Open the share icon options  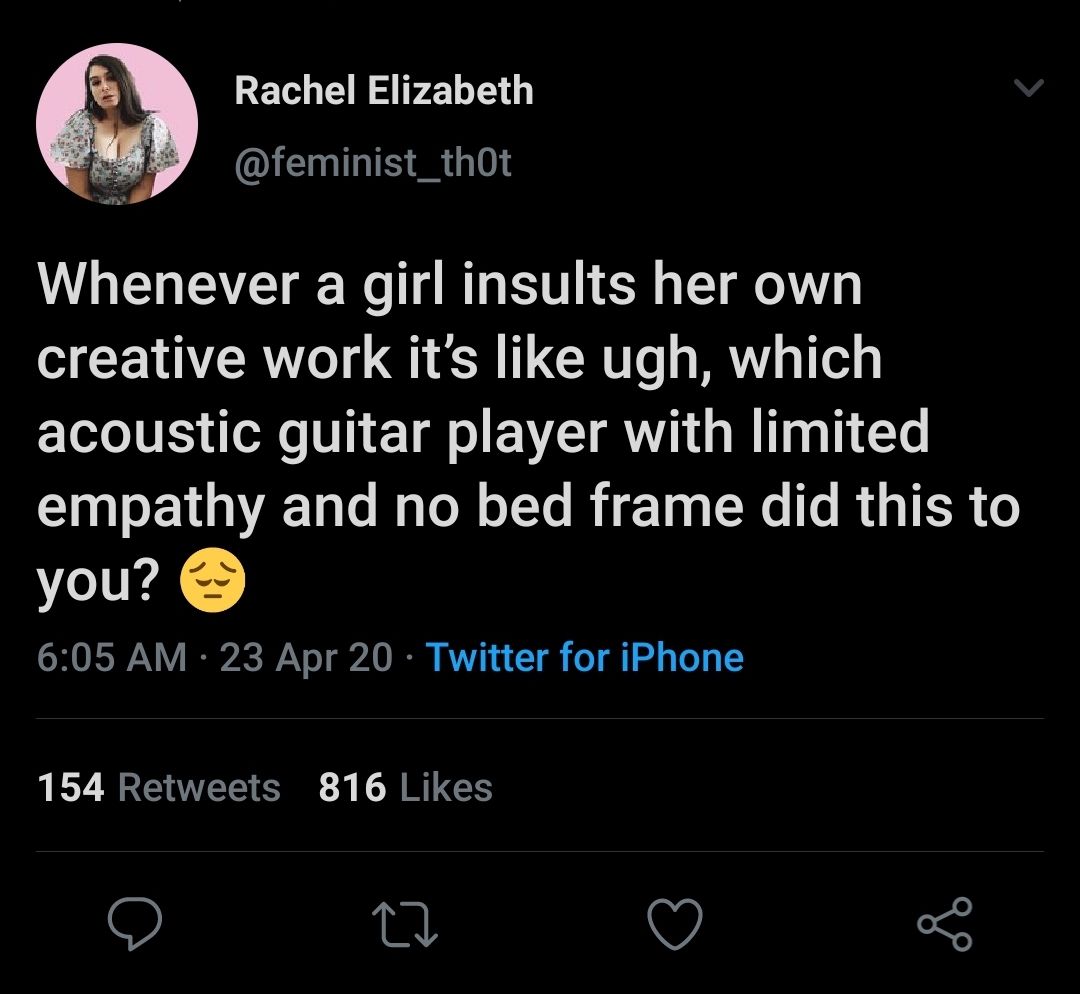[x=945, y=924]
